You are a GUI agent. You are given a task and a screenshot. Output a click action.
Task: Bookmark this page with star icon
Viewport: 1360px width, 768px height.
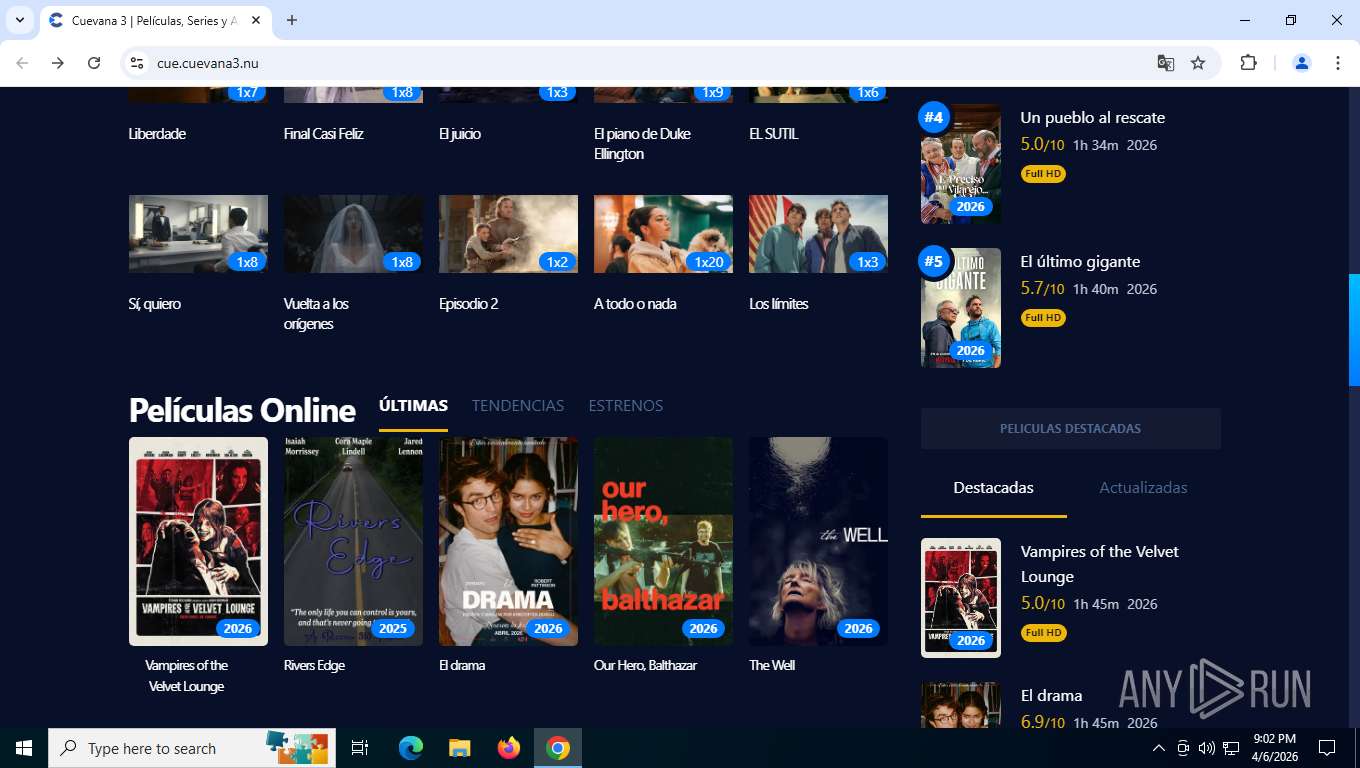1198,63
